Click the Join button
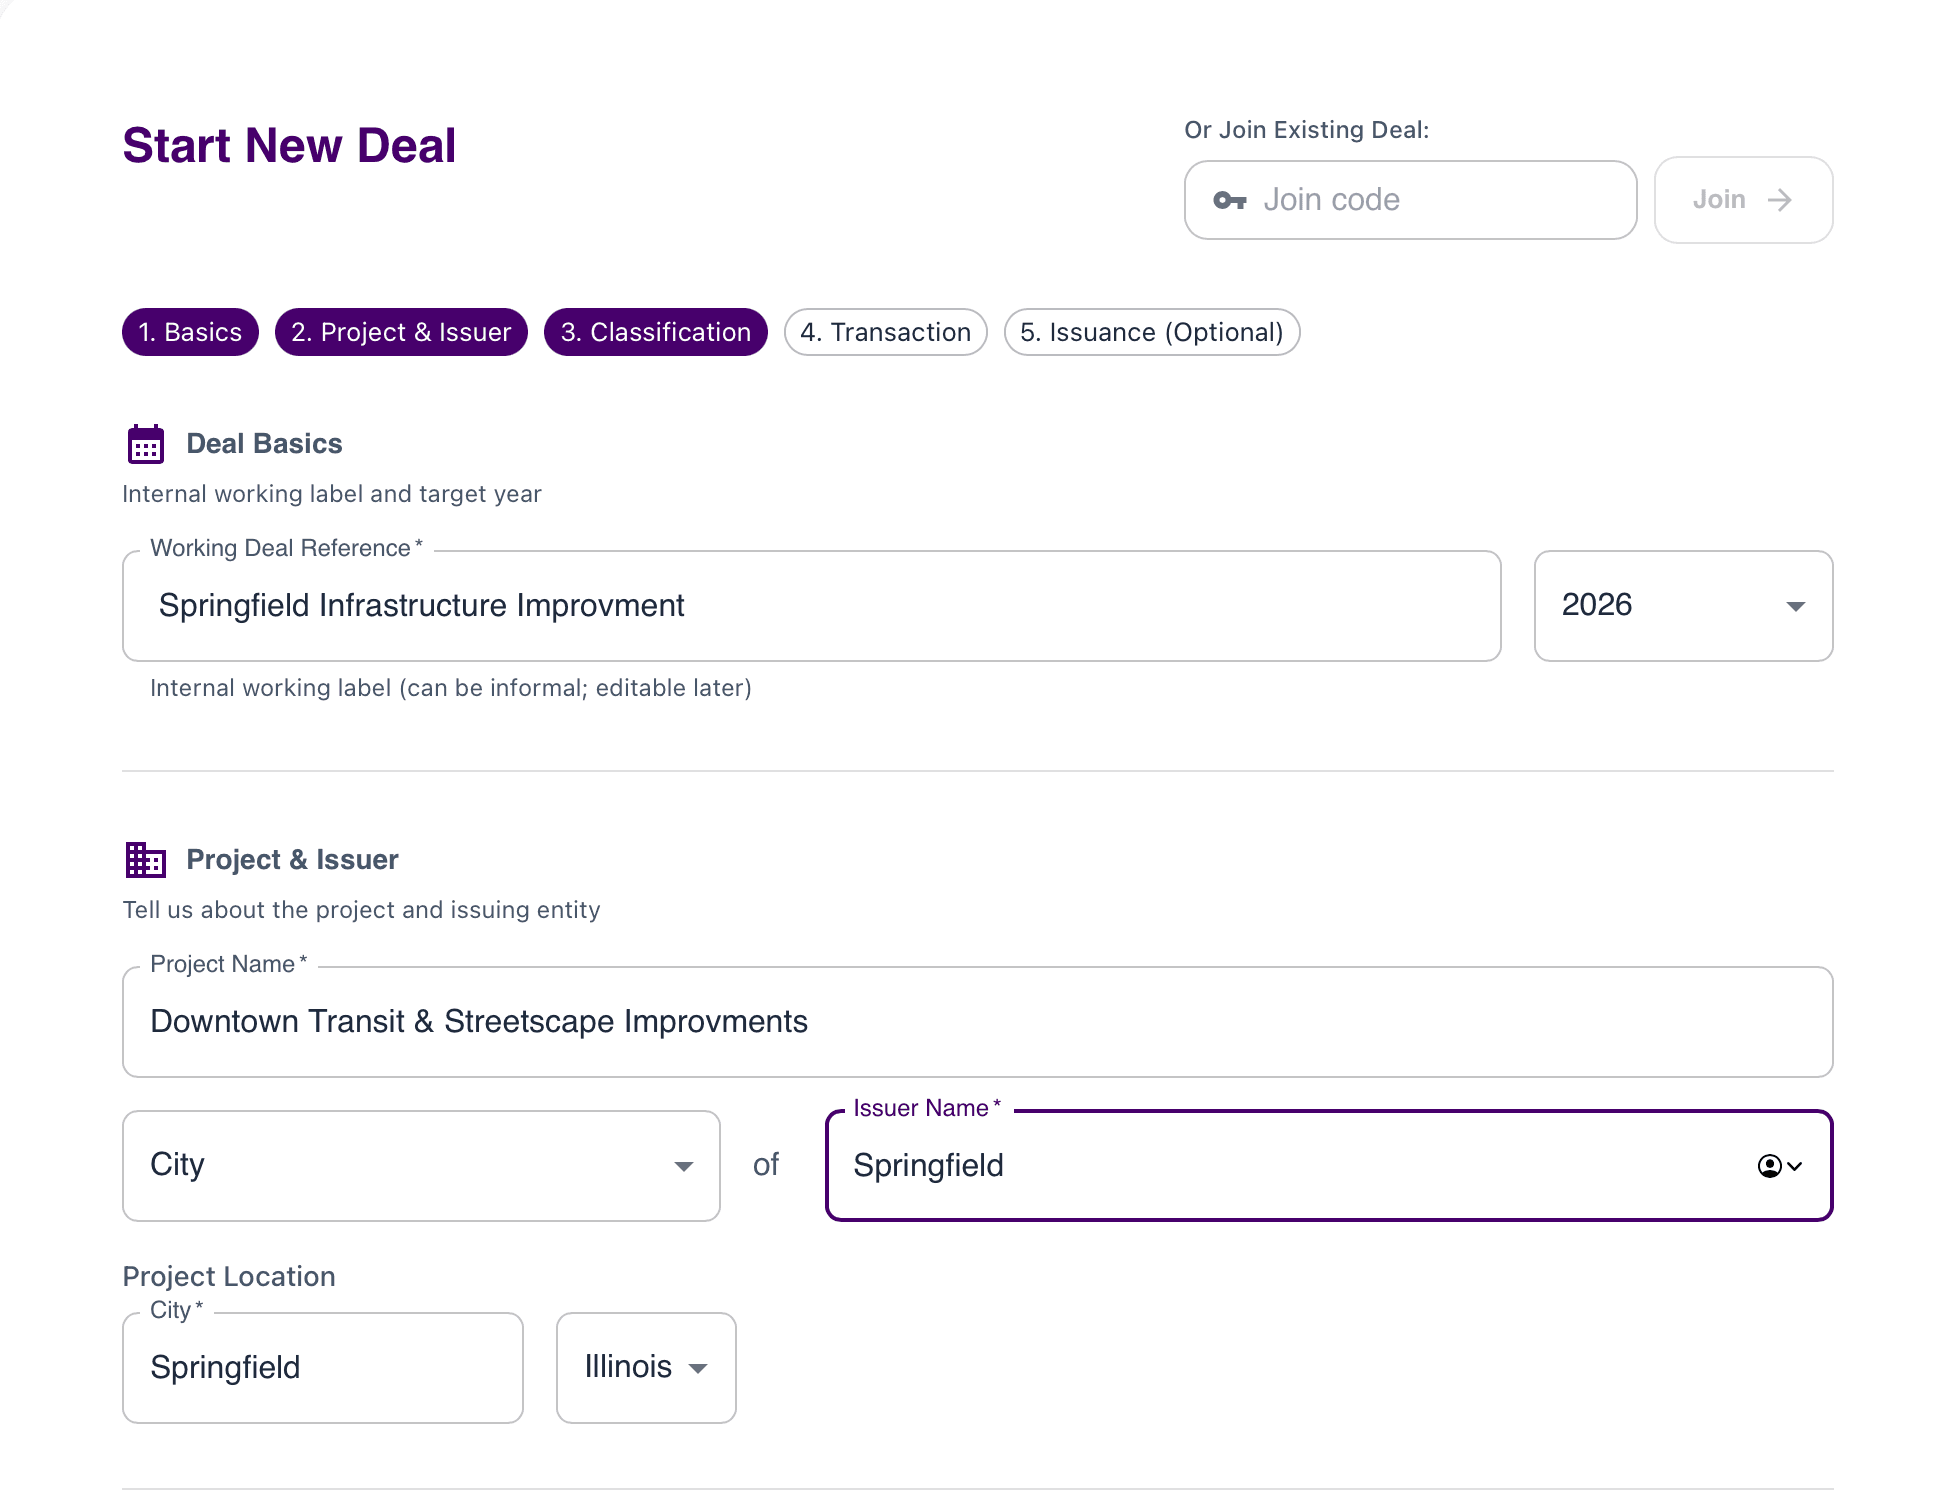The image size is (1936, 1492). [x=1743, y=200]
